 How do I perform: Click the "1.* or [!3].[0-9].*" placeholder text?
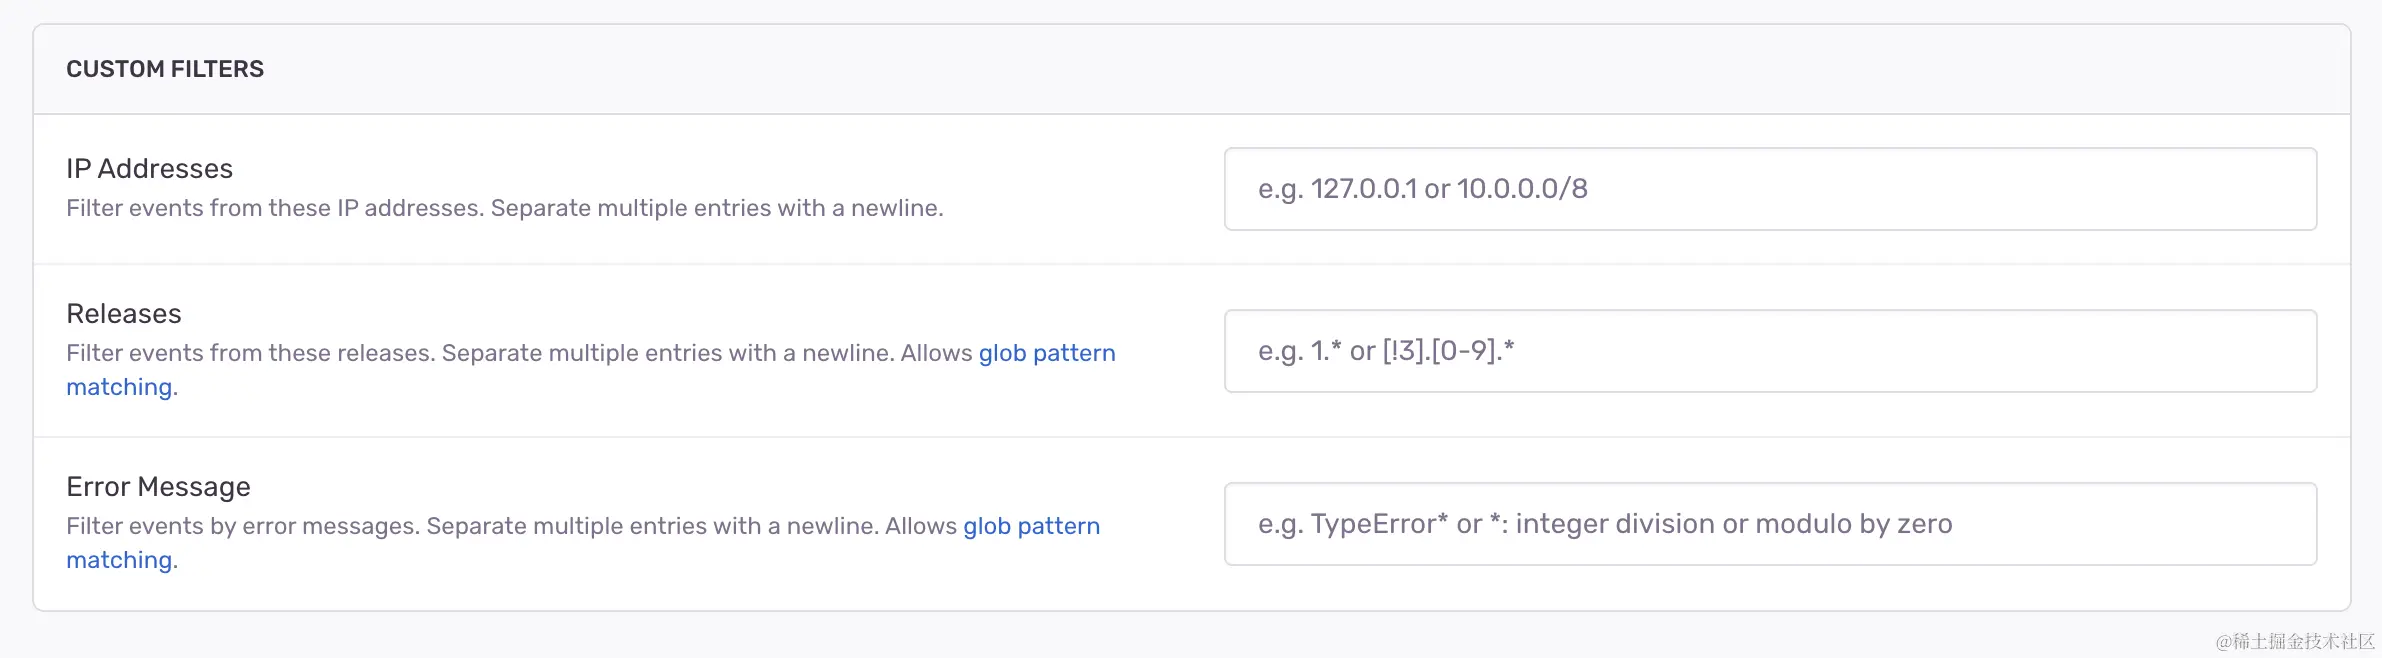[1412, 351]
